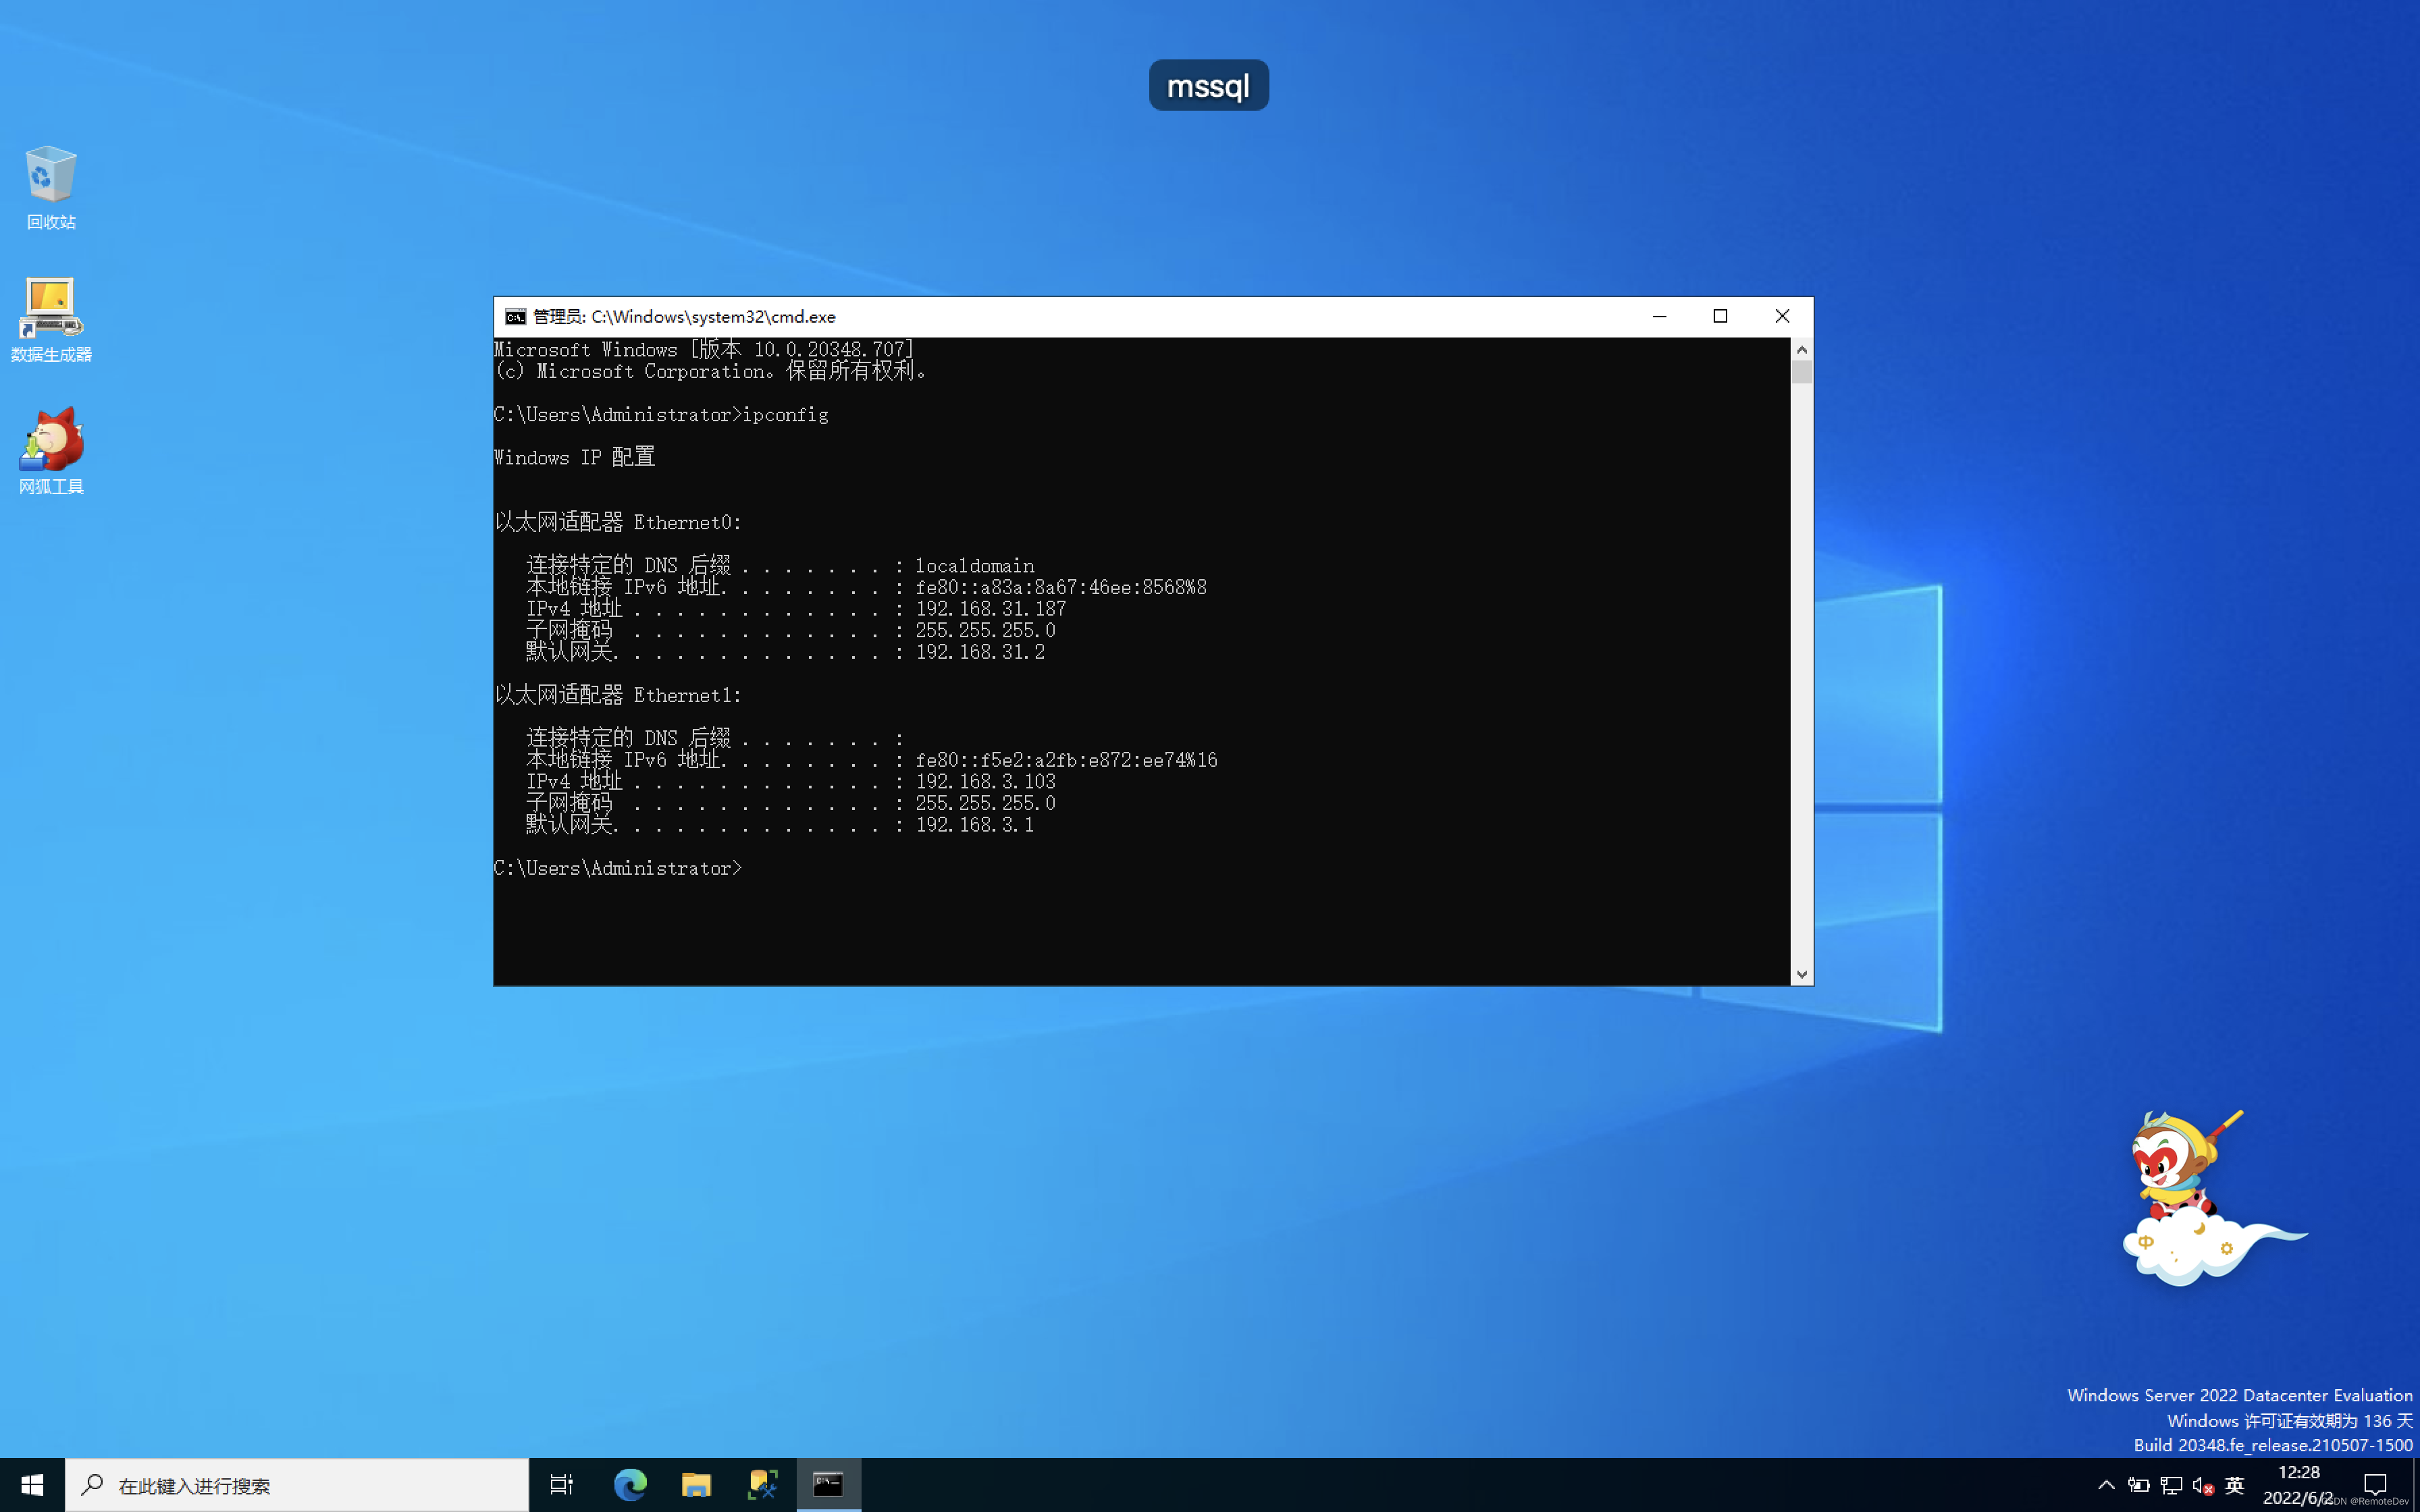Viewport: 2420px width, 1512px height.
Task: Open the clock showing 12:28
Action: [2299, 1485]
